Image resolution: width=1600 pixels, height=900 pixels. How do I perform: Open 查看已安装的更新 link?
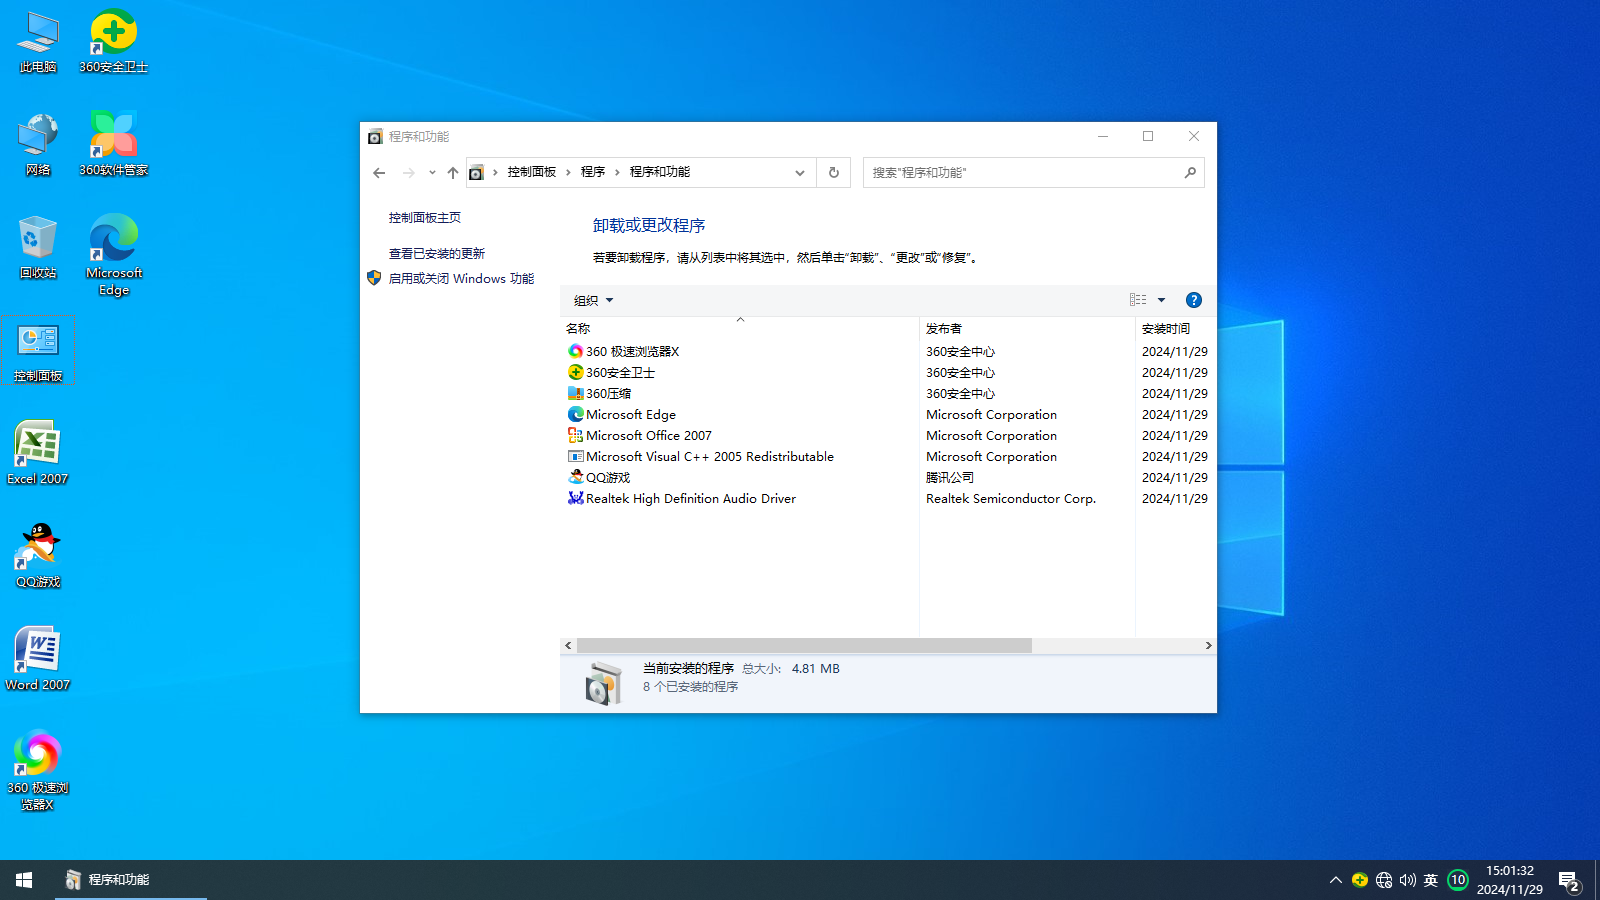[x=437, y=254]
